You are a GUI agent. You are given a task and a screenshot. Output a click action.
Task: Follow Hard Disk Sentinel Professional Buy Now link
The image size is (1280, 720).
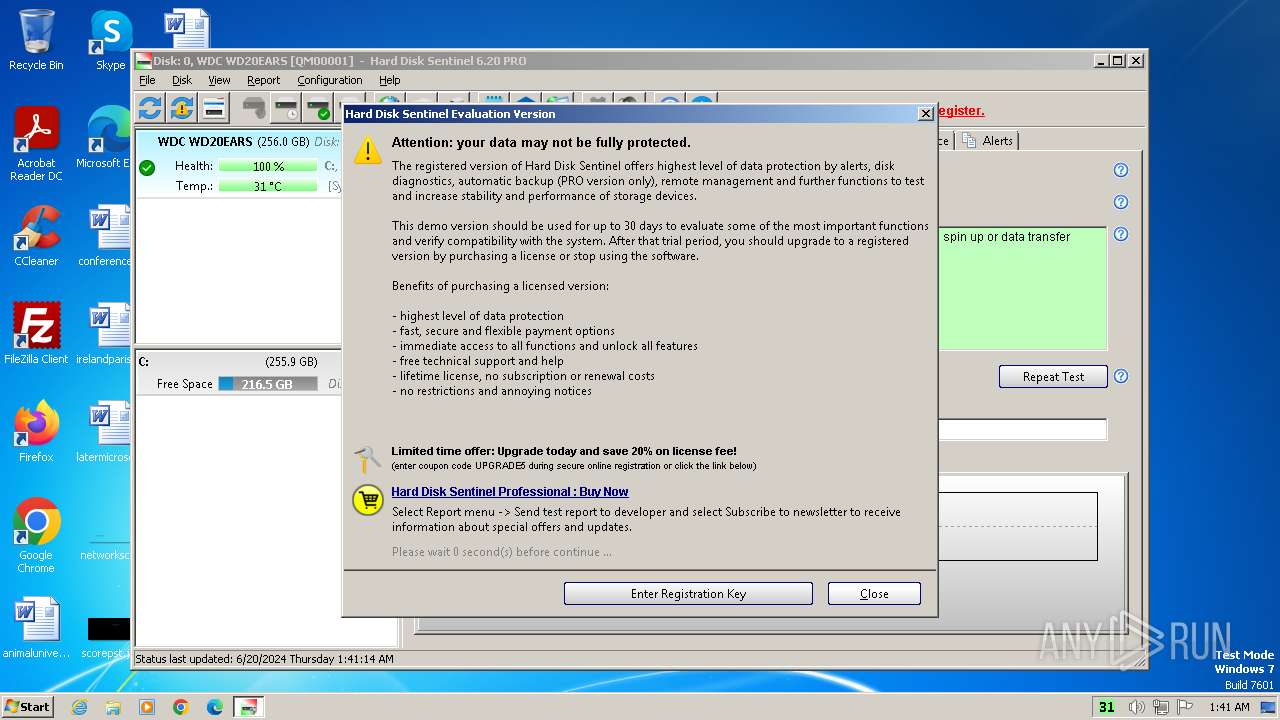click(x=510, y=492)
